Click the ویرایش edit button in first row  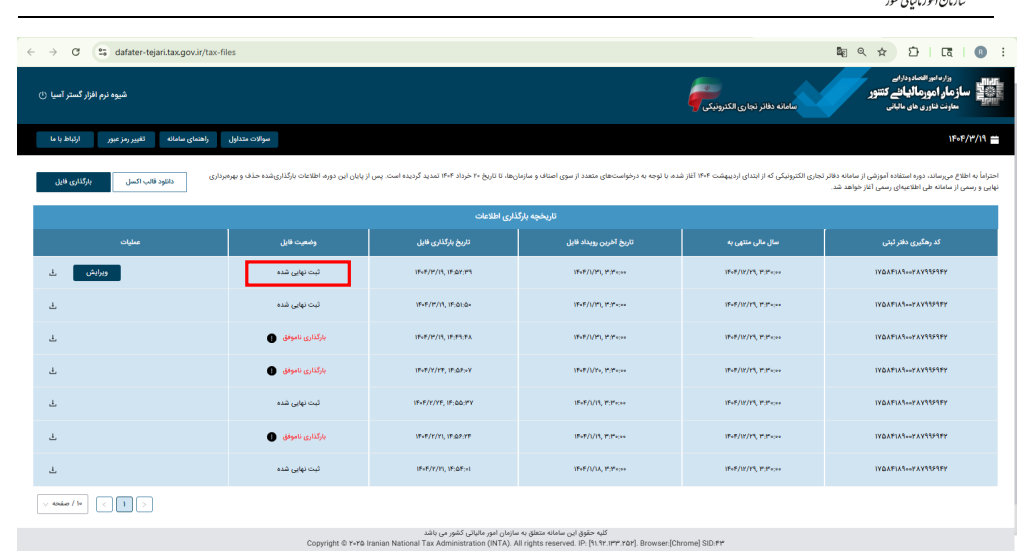pyautogui.click(x=97, y=273)
